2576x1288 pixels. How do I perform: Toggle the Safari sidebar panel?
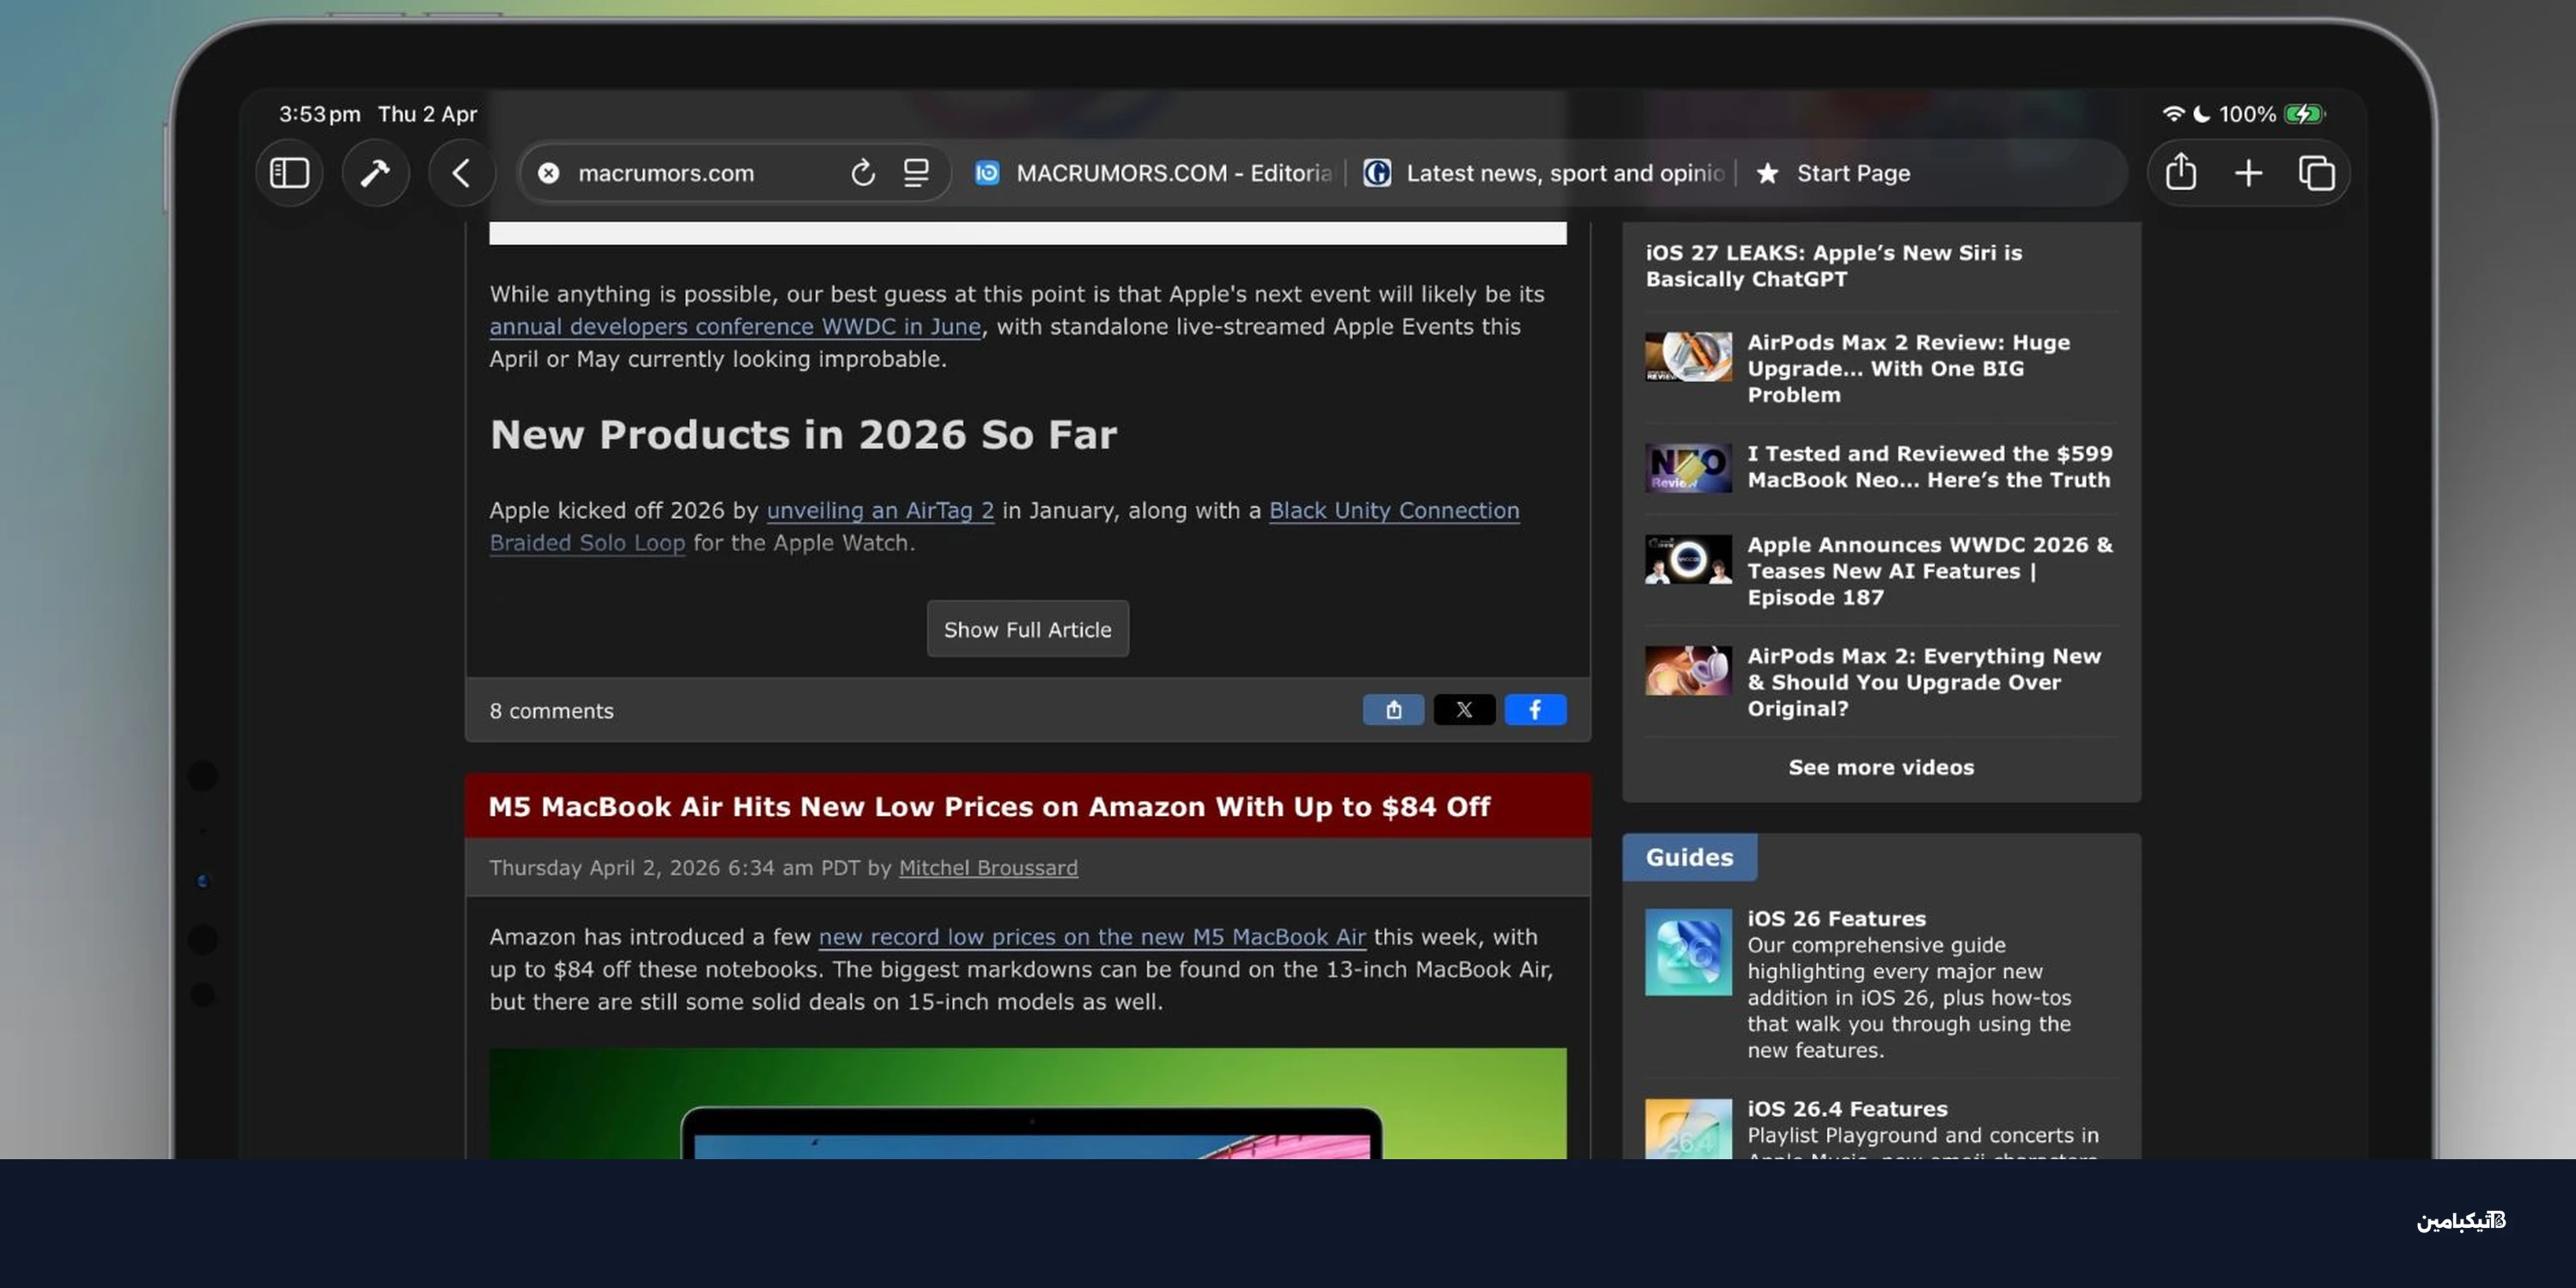click(x=289, y=173)
